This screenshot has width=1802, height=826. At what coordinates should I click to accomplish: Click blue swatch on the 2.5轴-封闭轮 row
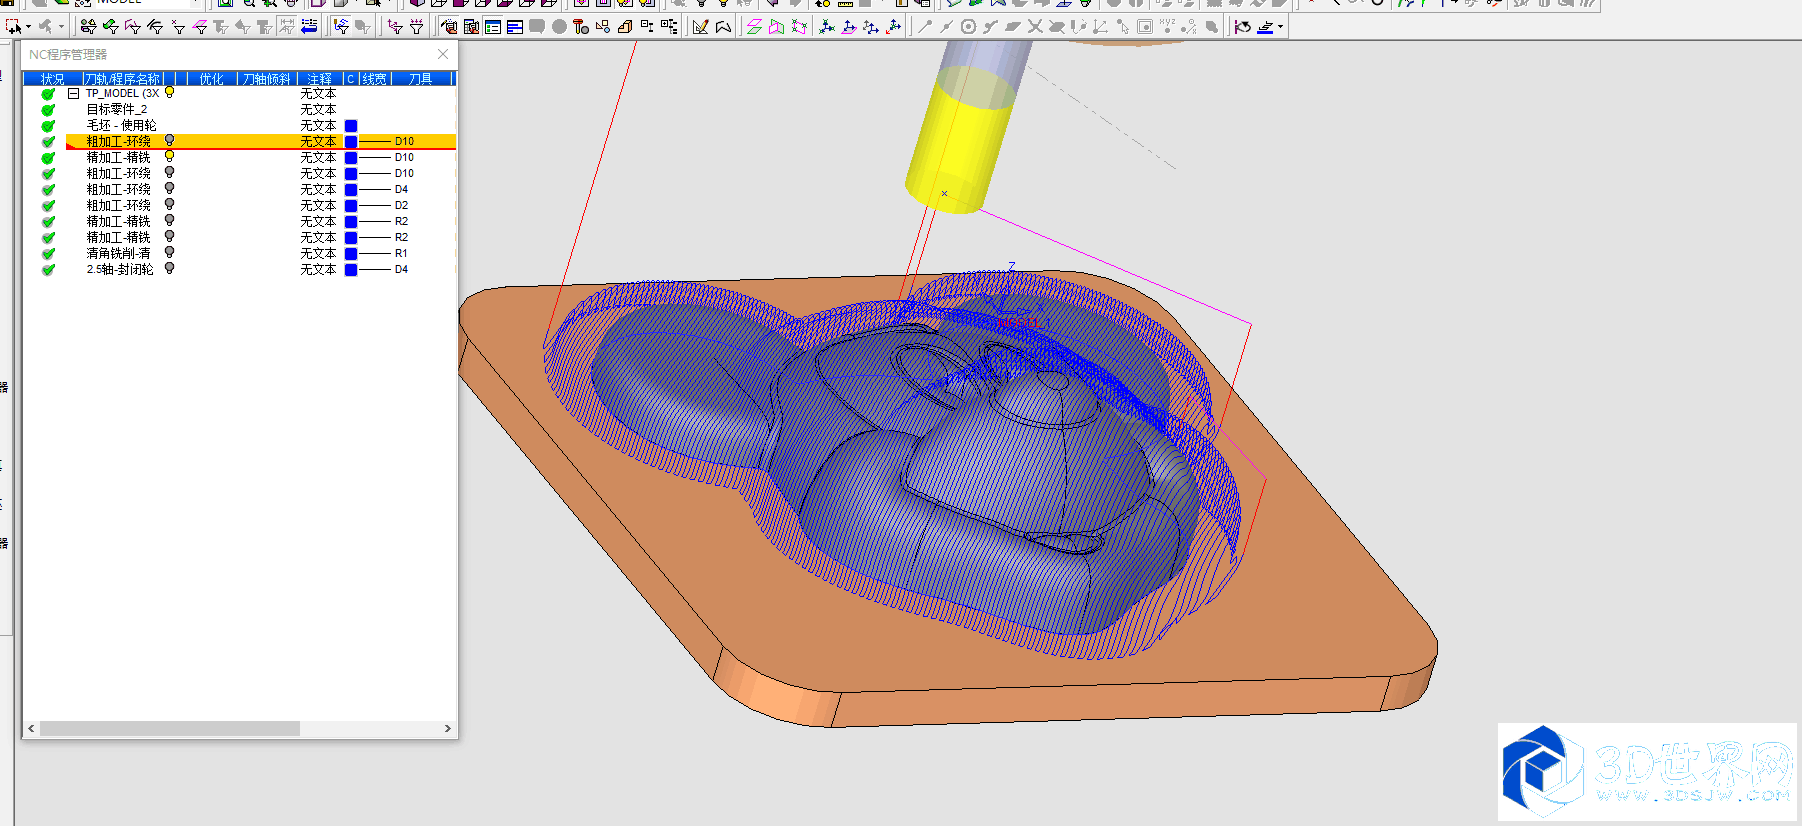tap(351, 269)
